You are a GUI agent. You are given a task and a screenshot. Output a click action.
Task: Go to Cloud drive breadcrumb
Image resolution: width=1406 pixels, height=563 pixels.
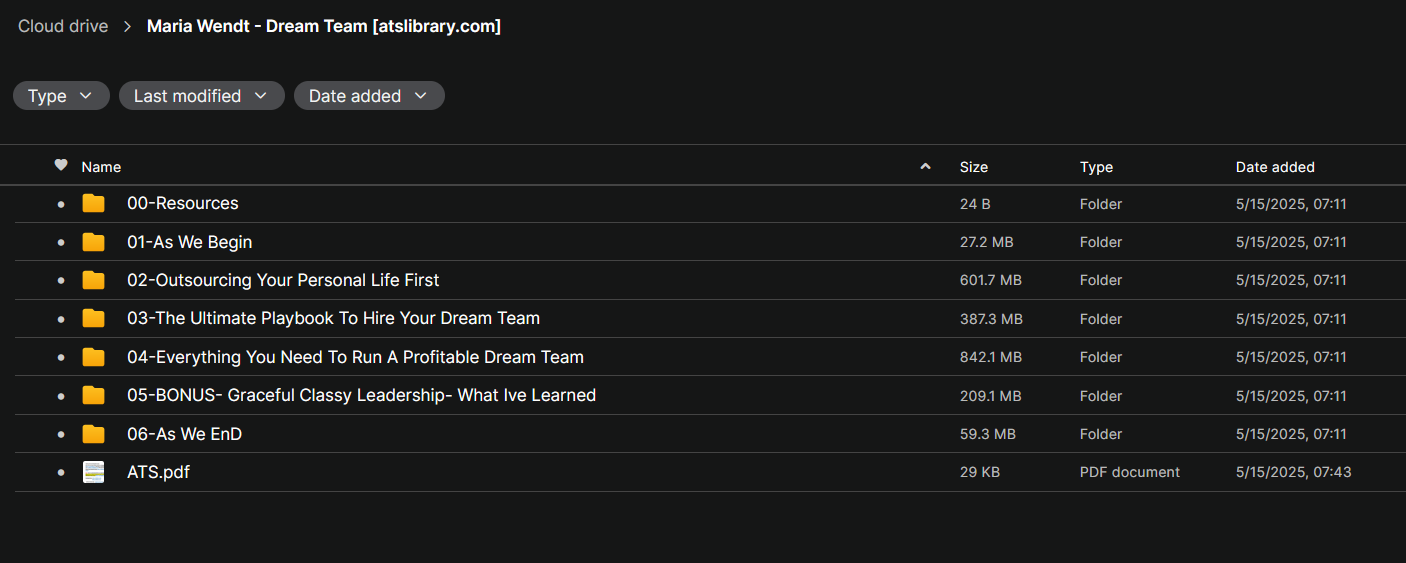click(x=63, y=27)
